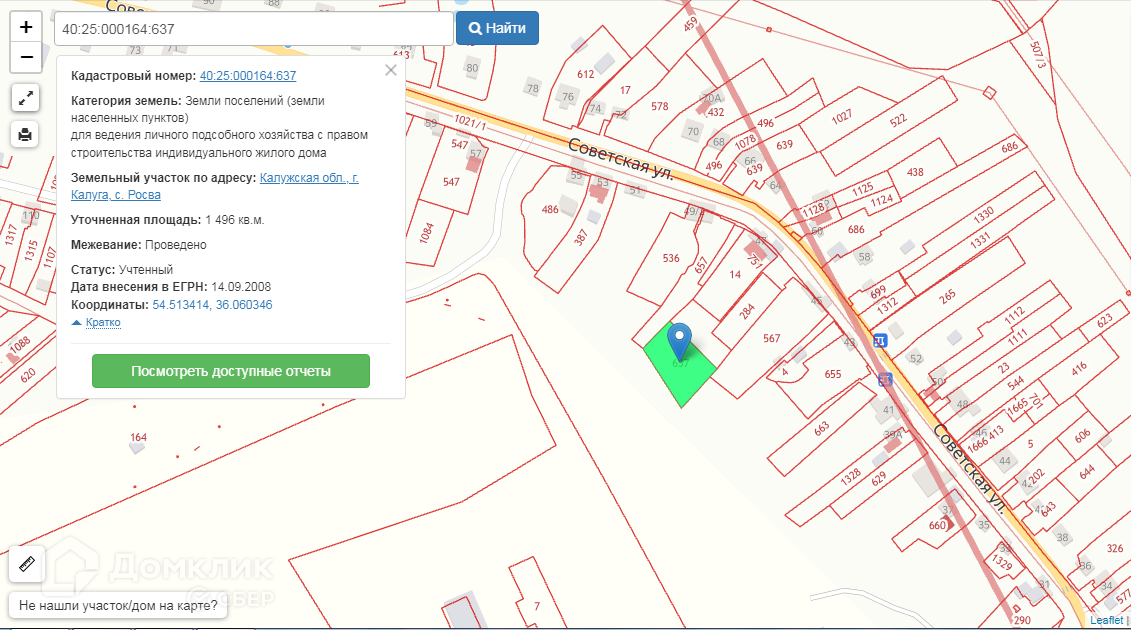The image size is (1131, 630).
Task: Toggle fullscreen map view
Action: 25,98
